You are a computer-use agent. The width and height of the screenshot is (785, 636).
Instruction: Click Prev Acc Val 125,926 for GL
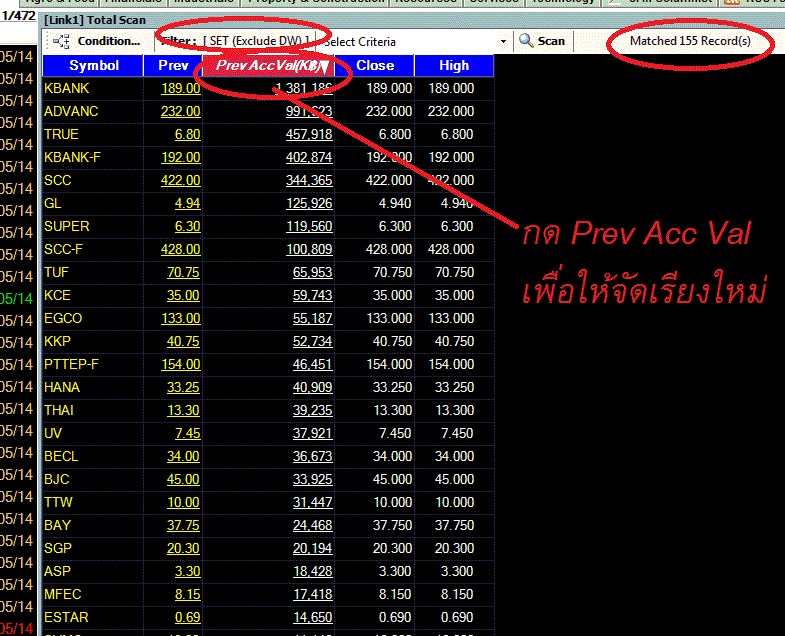[x=309, y=204]
